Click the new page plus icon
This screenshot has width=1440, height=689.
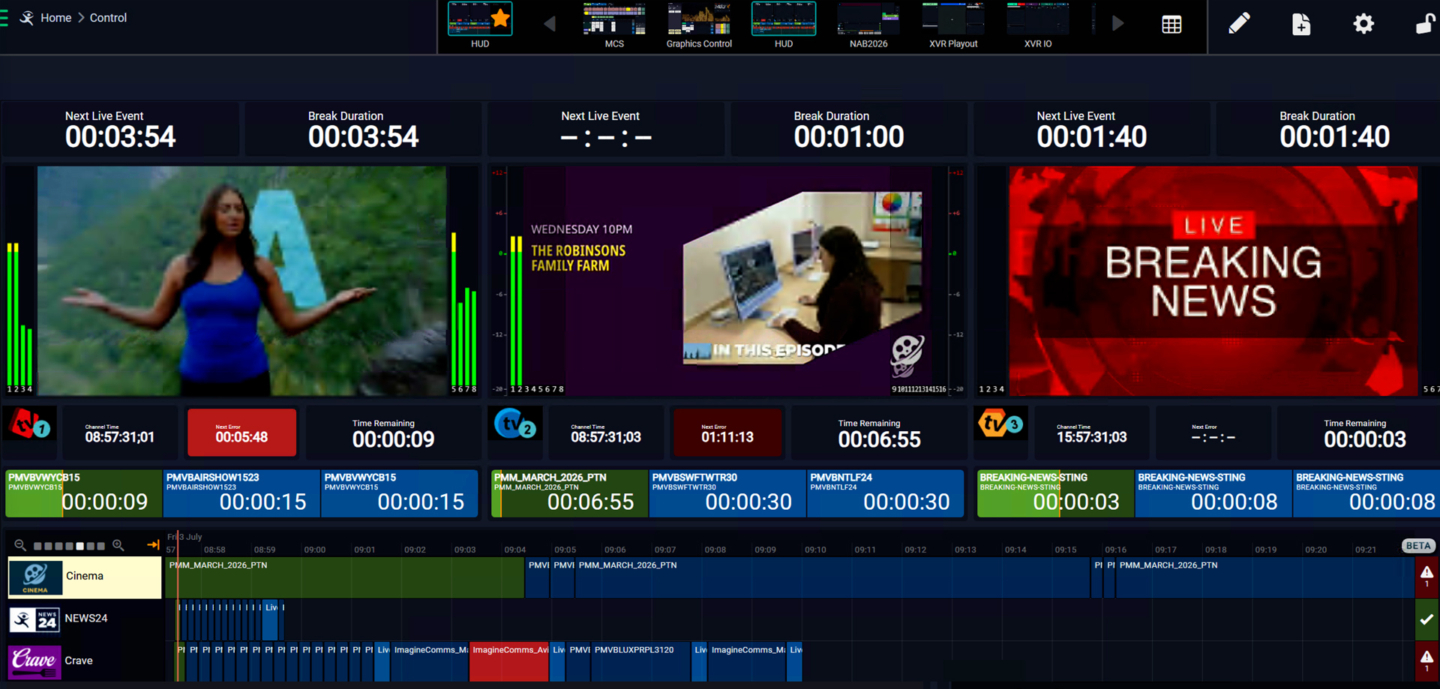pyautogui.click(x=1301, y=24)
